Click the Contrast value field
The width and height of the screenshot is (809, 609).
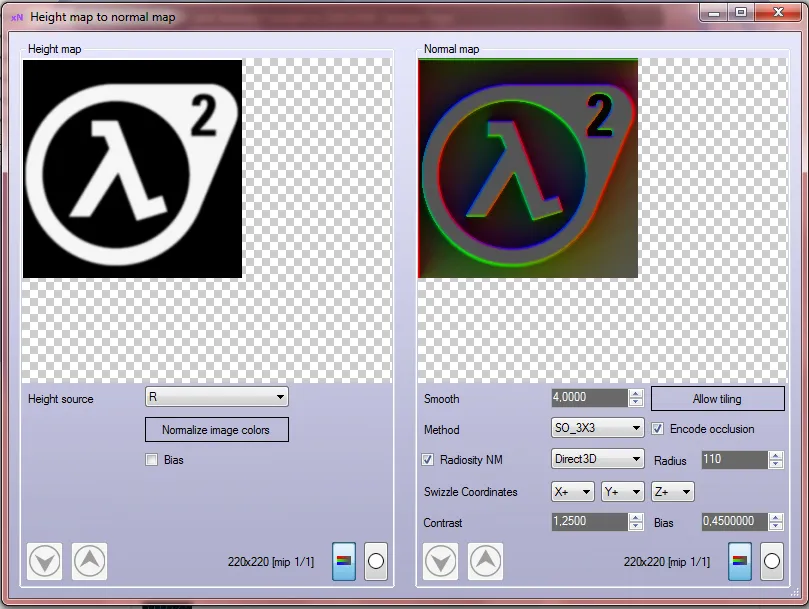click(589, 521)
